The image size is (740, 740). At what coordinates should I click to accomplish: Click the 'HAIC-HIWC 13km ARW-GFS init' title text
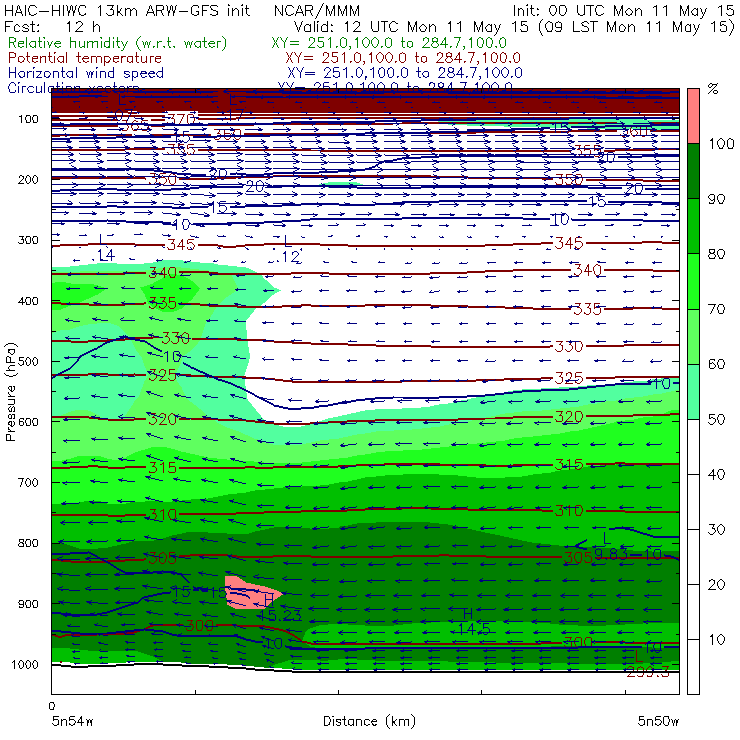[x=127, y=10]
